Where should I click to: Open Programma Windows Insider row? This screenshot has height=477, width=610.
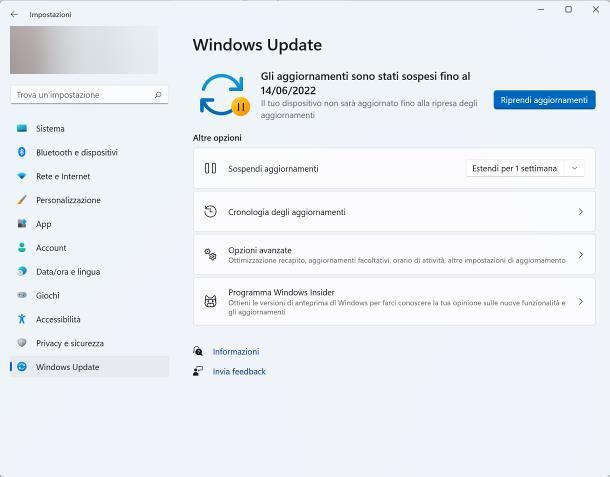(394, 301)
